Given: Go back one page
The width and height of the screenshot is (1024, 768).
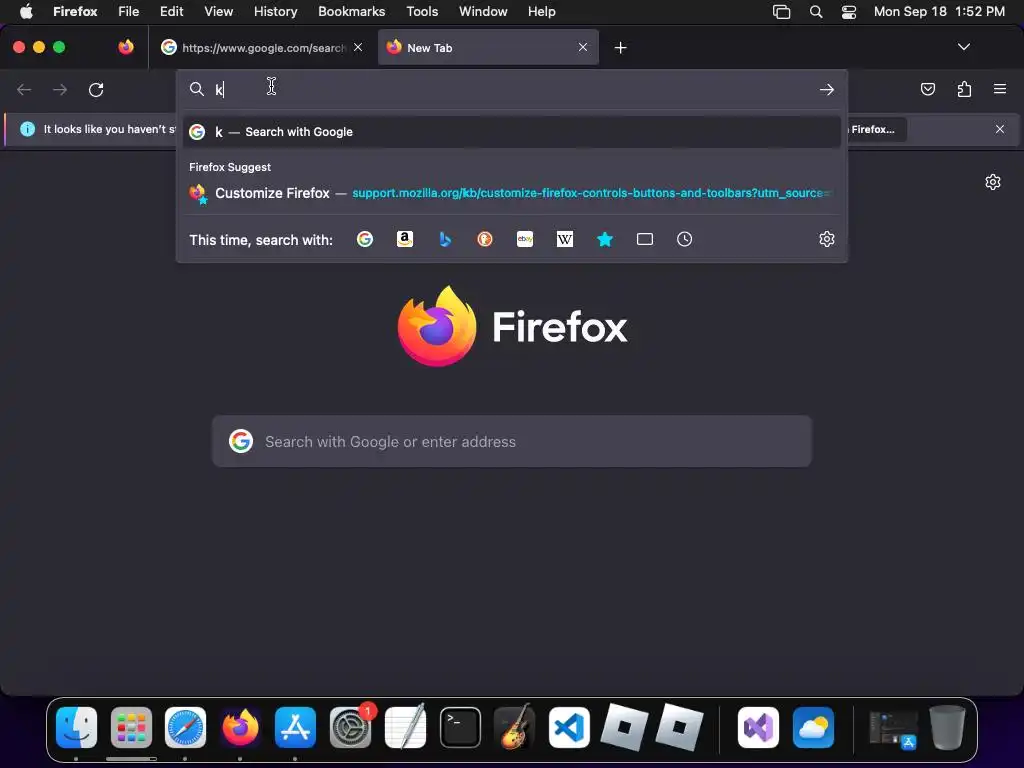Looking at the screenshot, I should (x=24, y=89).
